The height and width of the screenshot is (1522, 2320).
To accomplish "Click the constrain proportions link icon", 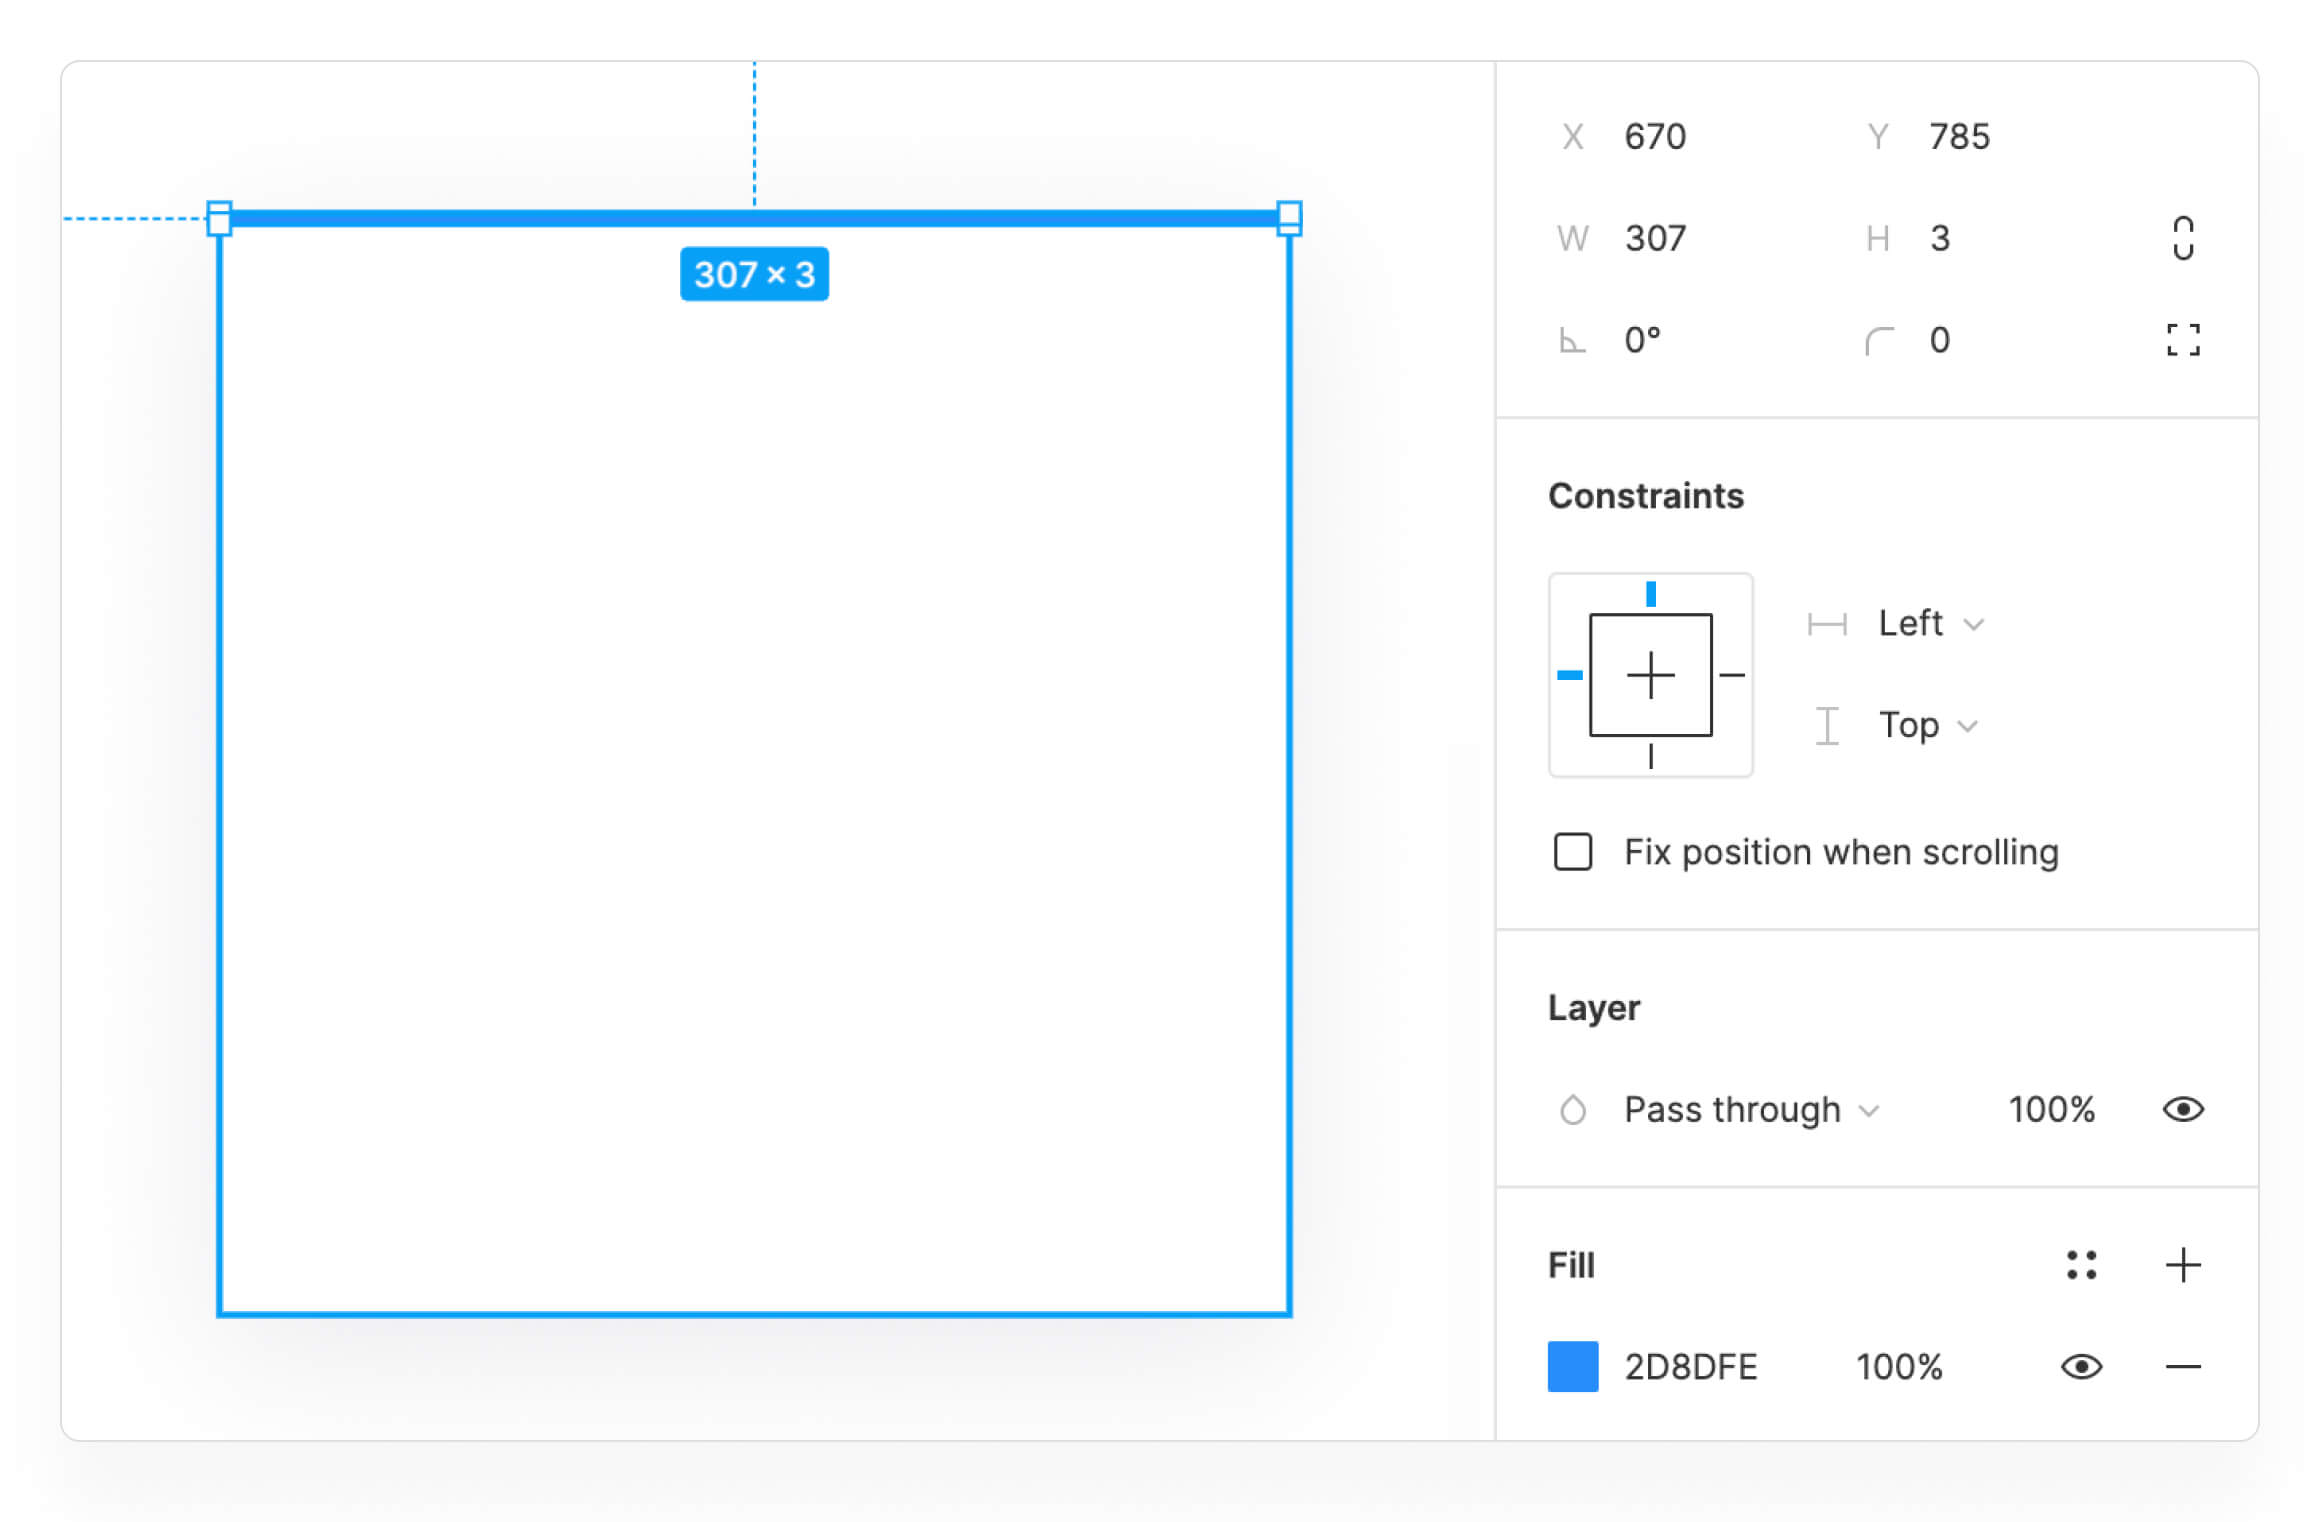I will [2183, 238].
